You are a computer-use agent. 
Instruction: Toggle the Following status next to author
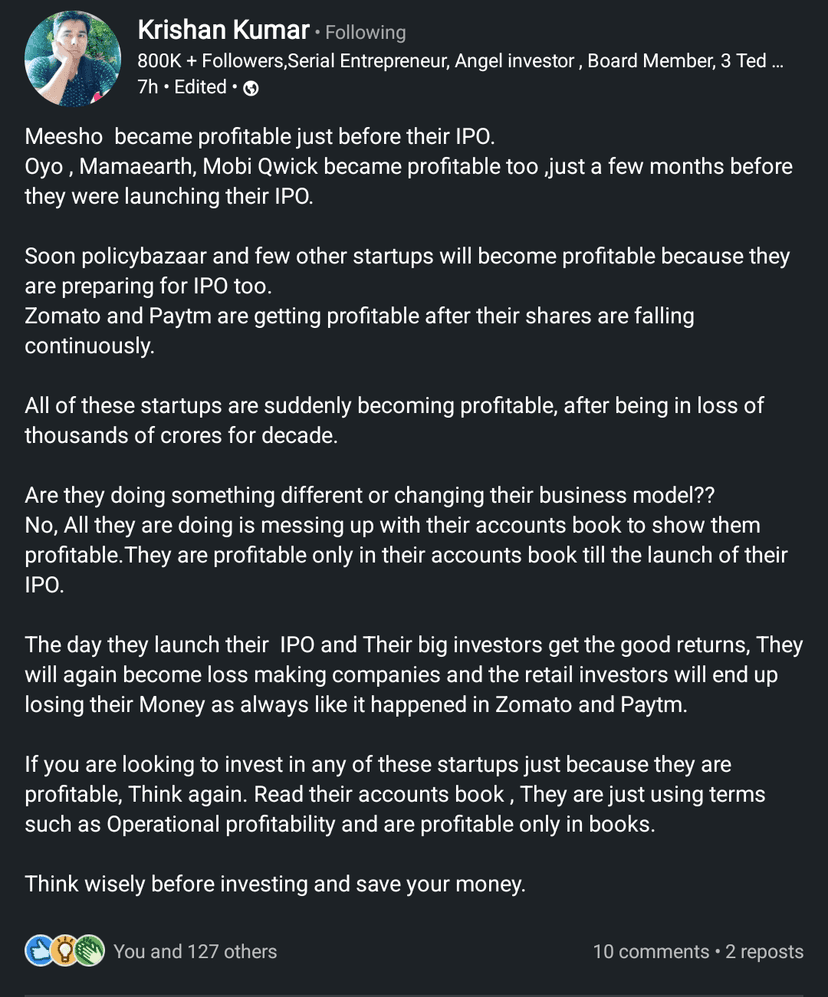point(366,33)
